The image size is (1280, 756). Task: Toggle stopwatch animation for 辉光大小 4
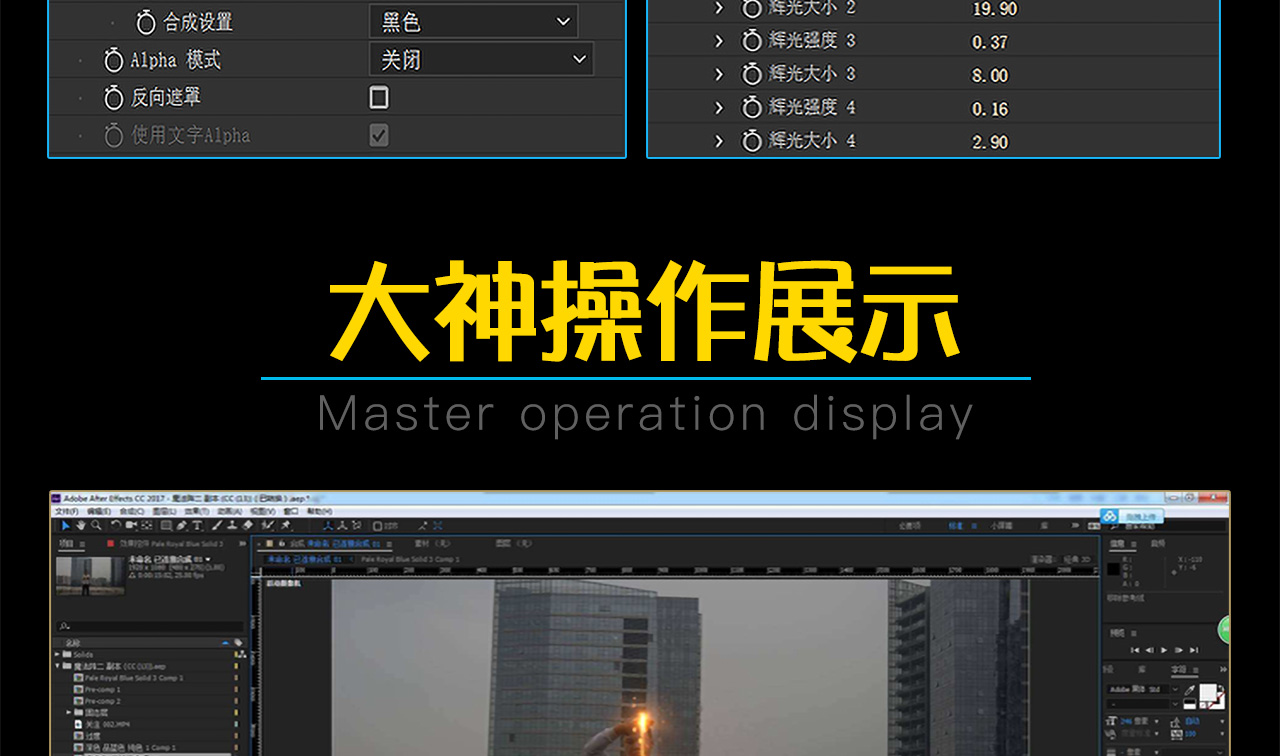point(752,141)
